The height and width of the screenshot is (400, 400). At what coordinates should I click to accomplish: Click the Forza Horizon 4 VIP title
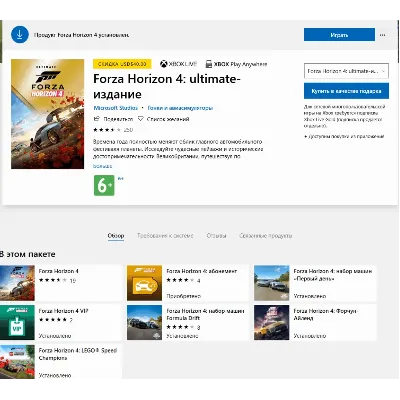(63, 311)
